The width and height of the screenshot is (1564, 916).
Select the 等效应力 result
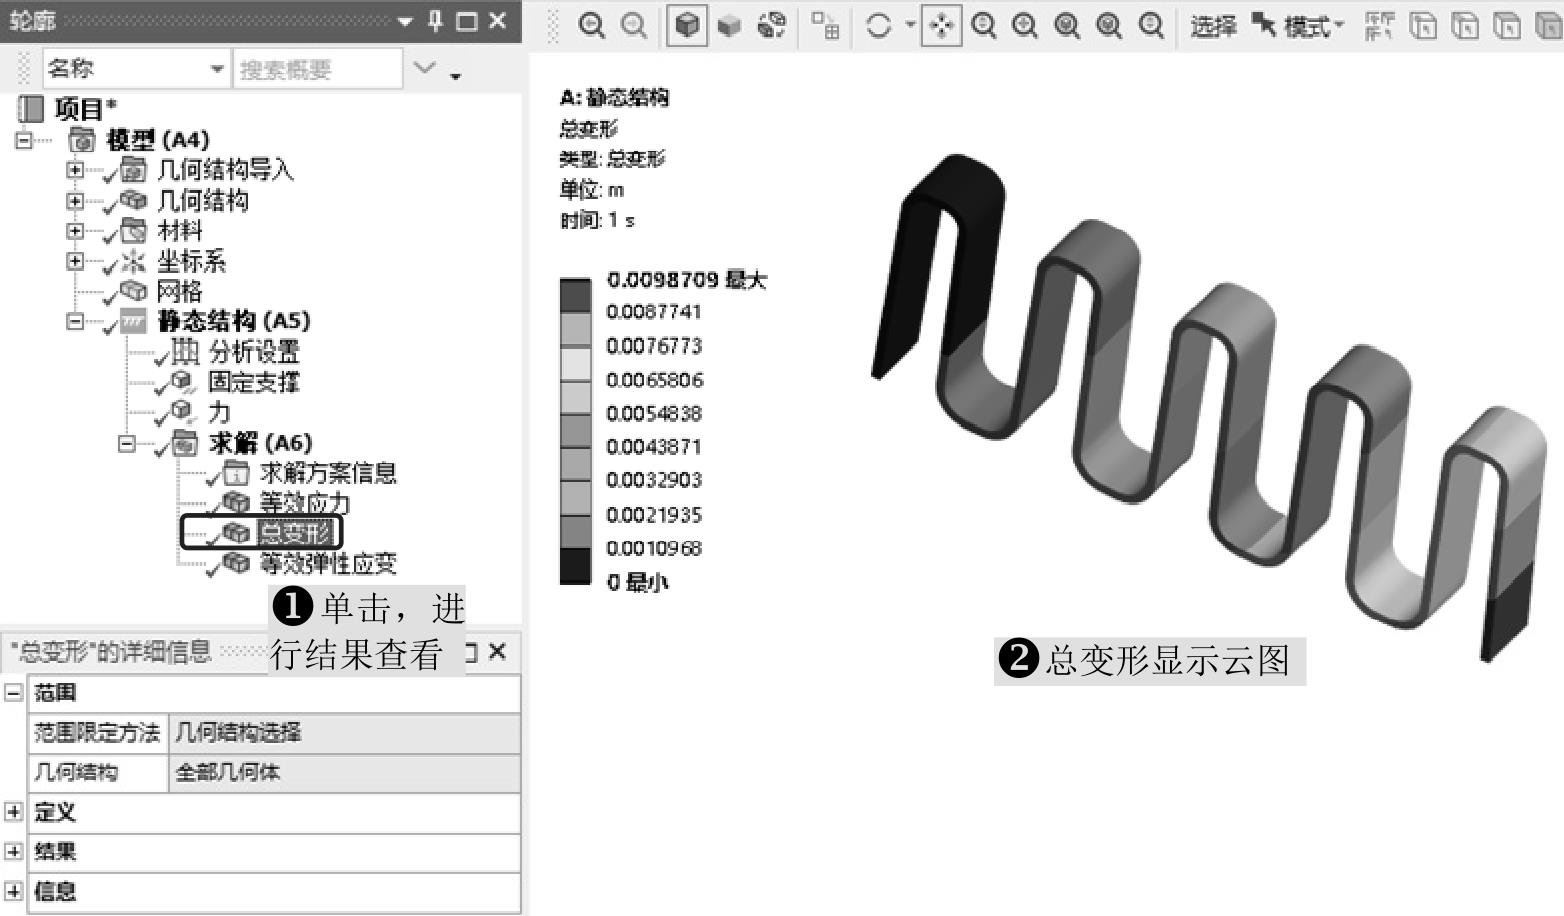point(305,503)
